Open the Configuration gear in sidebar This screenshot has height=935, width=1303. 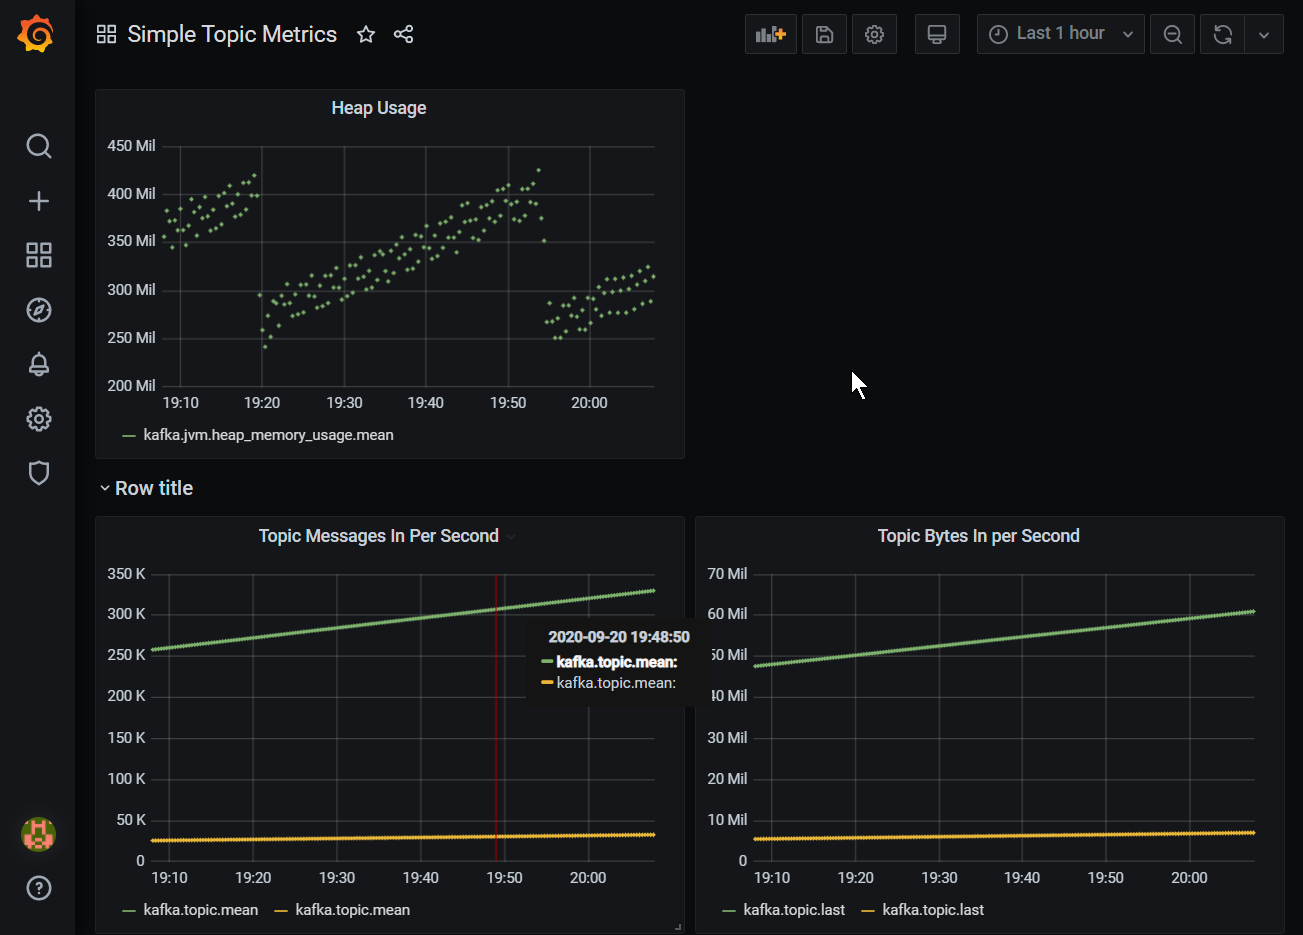(38, 419)
